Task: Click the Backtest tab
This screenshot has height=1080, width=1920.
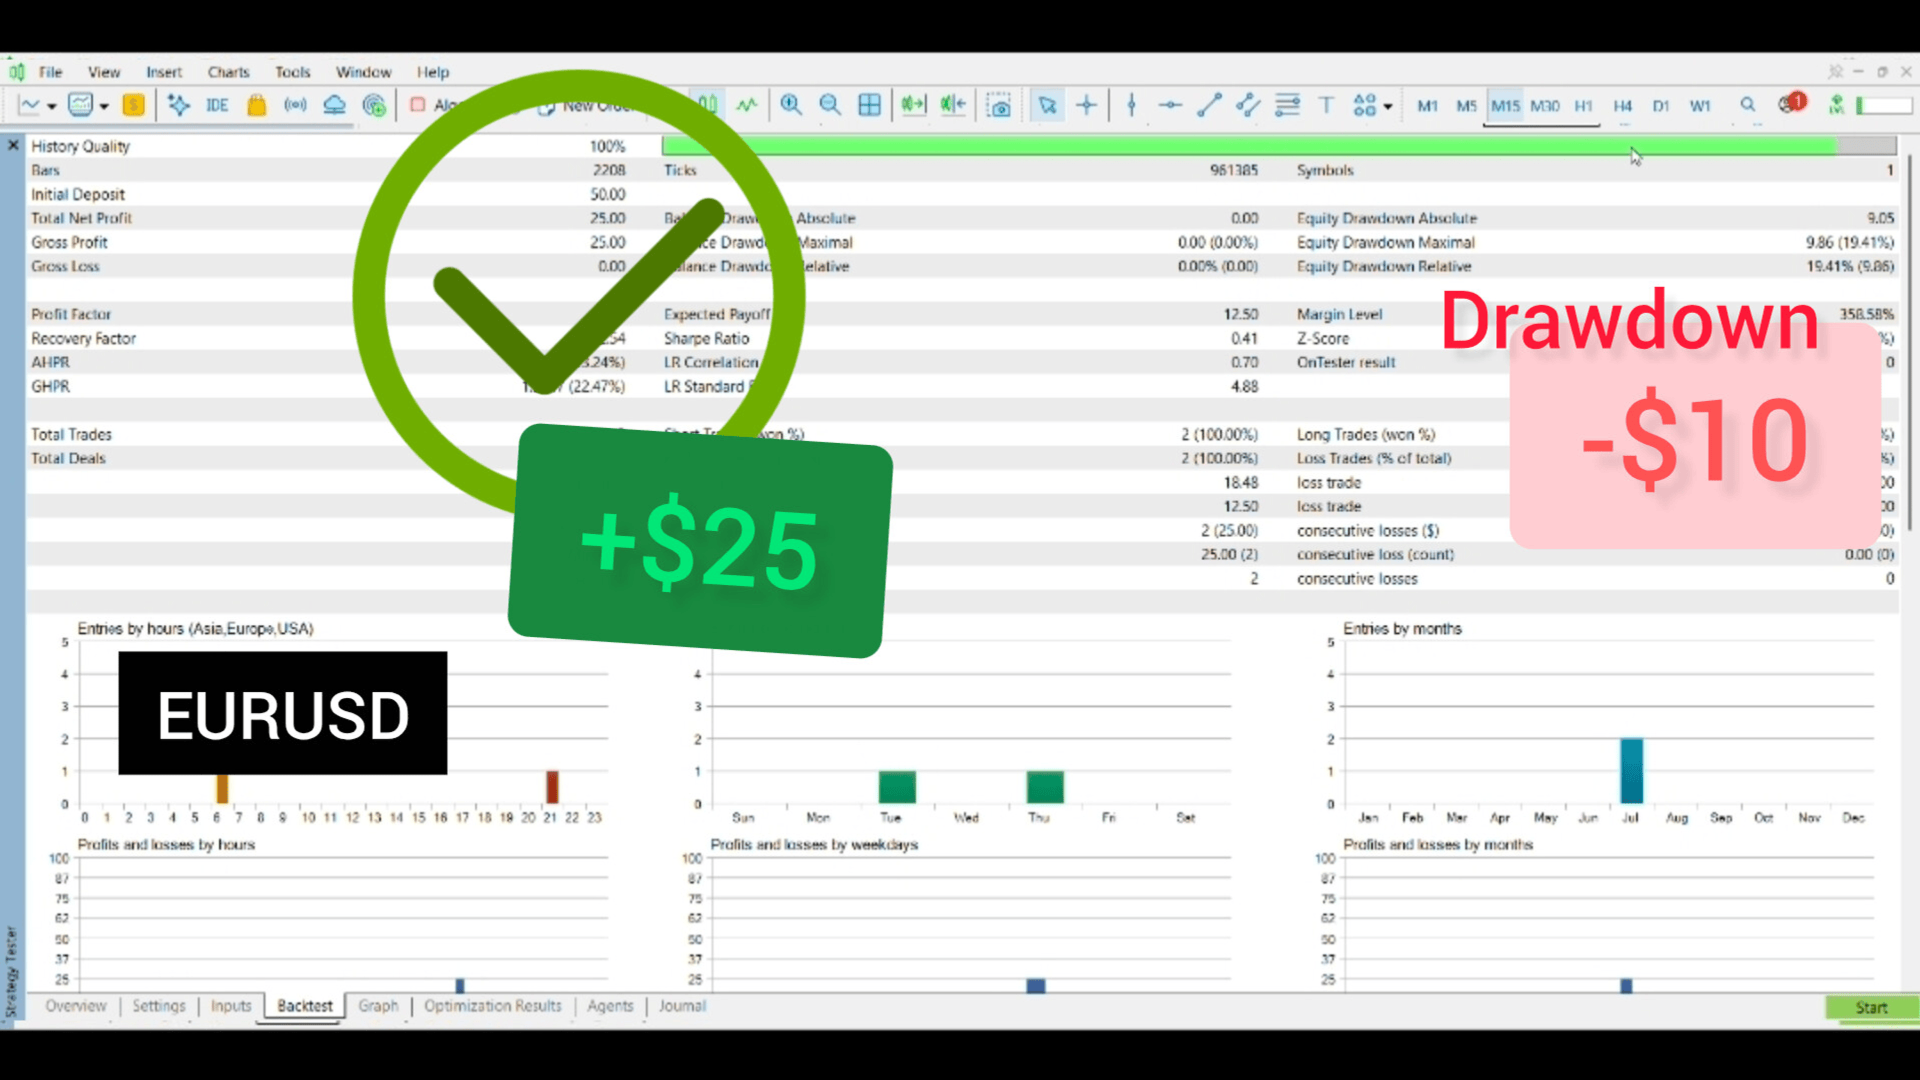Action: (x=305, y=1006)
